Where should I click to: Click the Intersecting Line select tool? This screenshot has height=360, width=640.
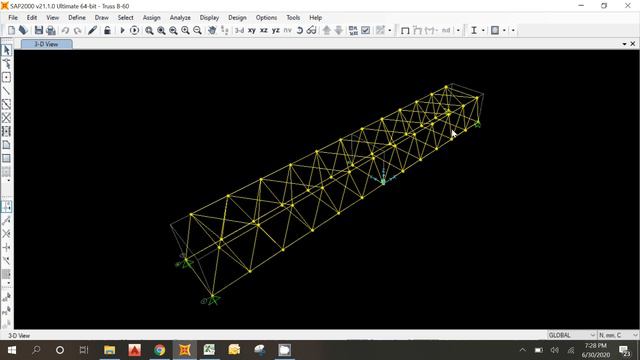point(7,233)
